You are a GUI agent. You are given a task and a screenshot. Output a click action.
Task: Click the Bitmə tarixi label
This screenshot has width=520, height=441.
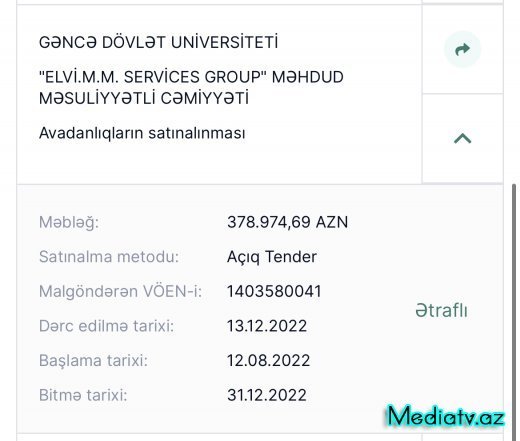(x=83, y=395)
